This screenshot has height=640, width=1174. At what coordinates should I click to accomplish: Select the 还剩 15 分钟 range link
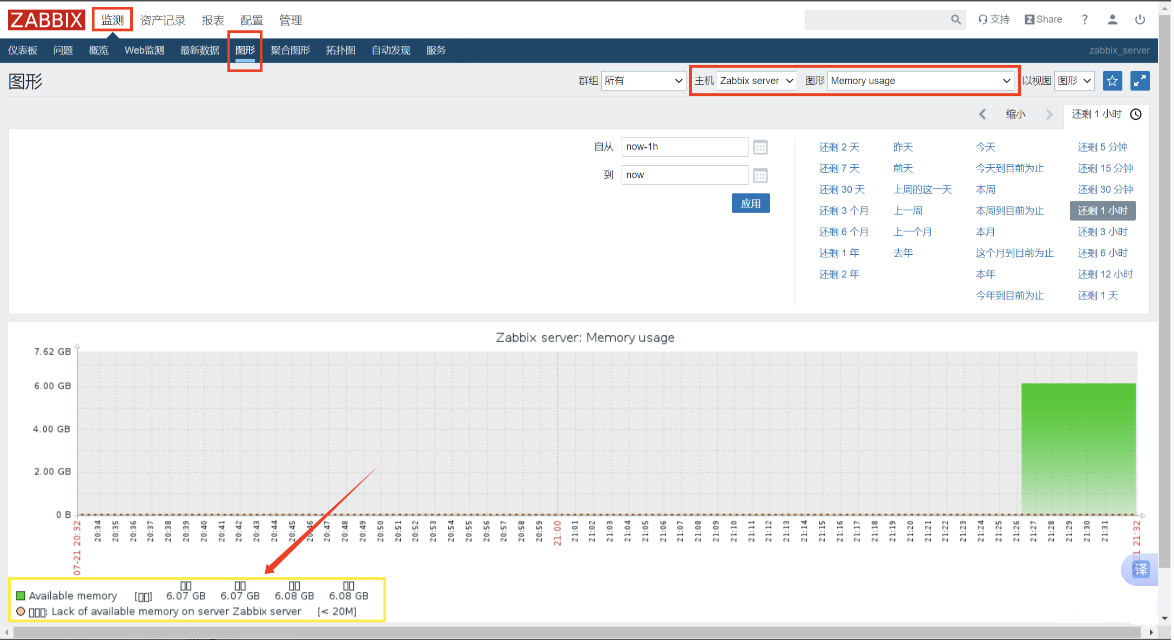tap(1105, 168)
